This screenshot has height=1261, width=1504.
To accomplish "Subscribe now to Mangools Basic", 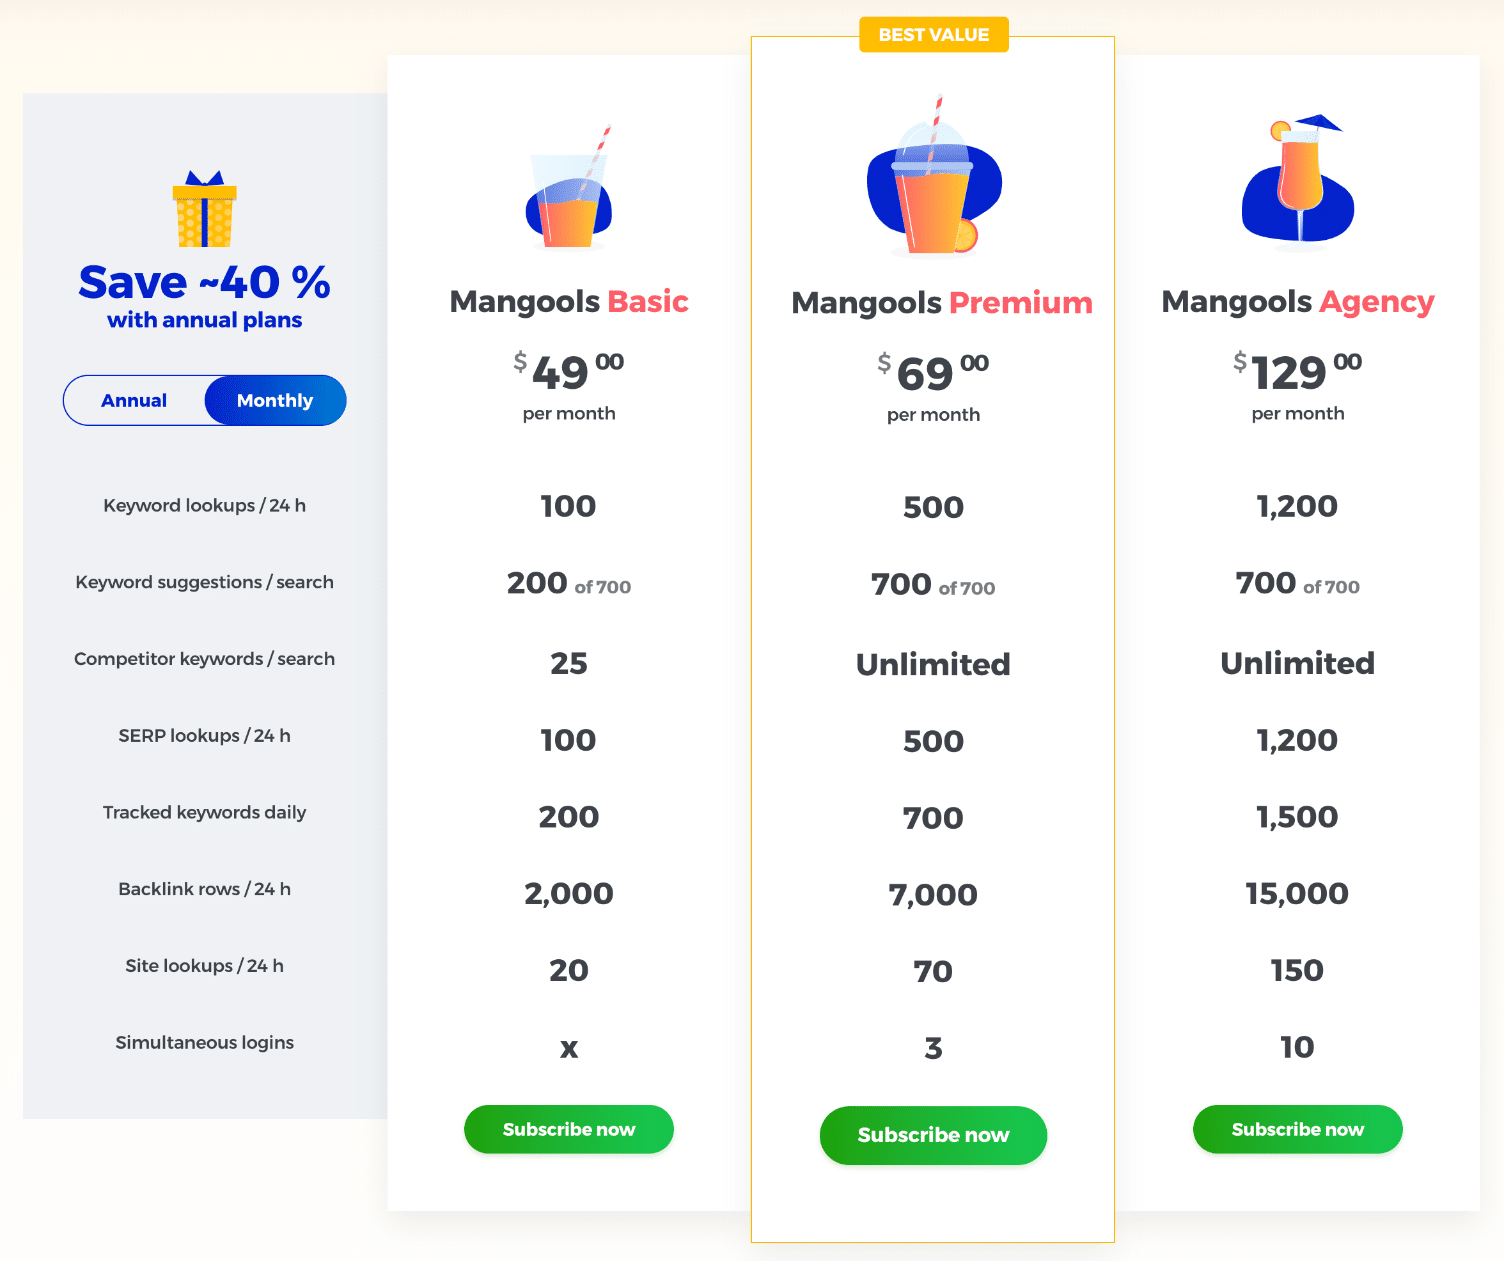I will point(568,1129).
